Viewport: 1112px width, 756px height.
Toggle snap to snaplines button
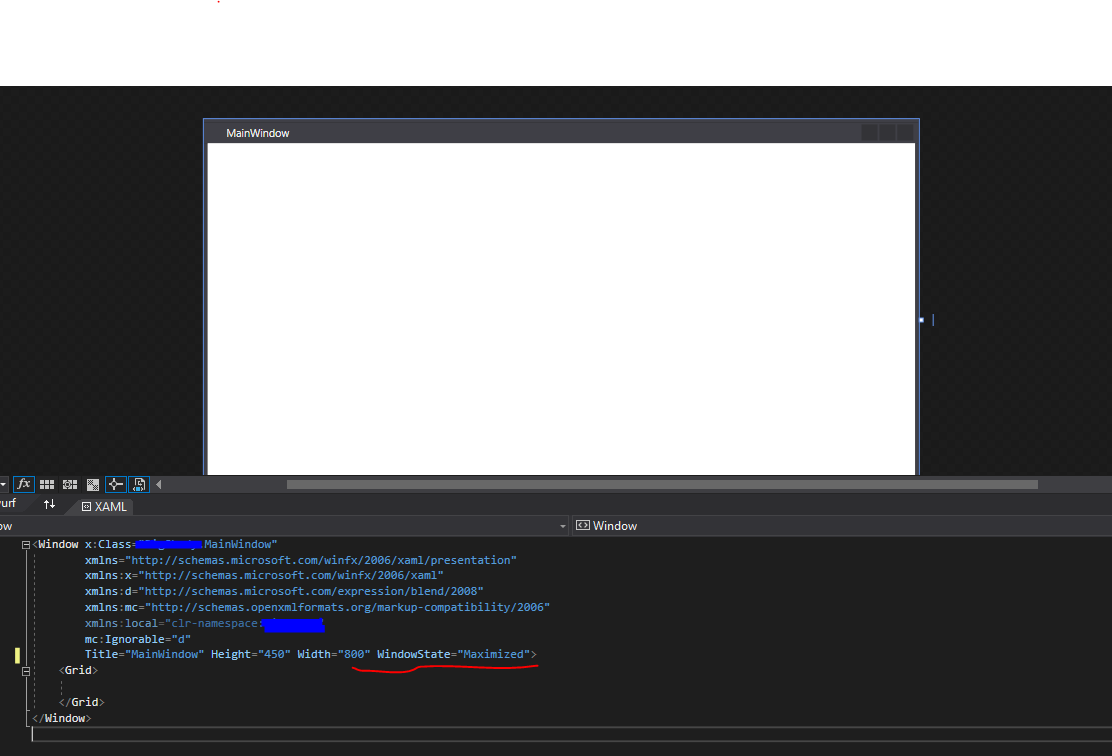[116, 484]
